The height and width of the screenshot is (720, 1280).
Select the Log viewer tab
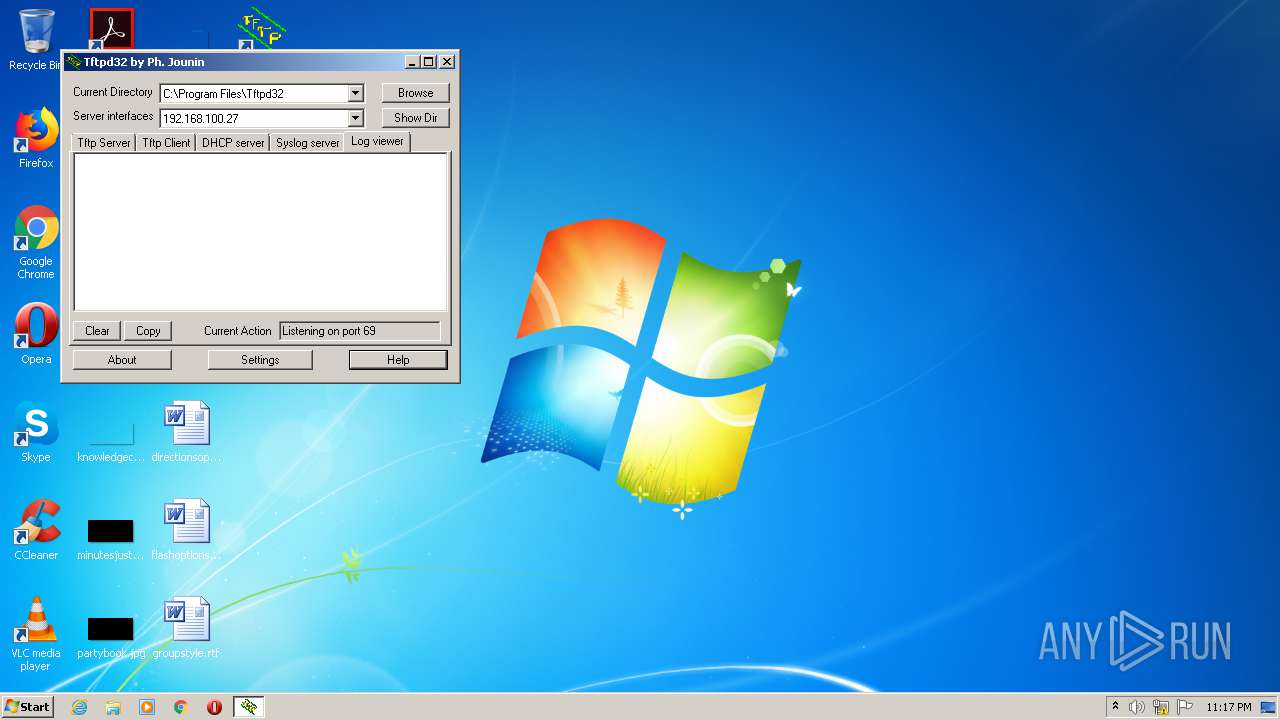377,141
